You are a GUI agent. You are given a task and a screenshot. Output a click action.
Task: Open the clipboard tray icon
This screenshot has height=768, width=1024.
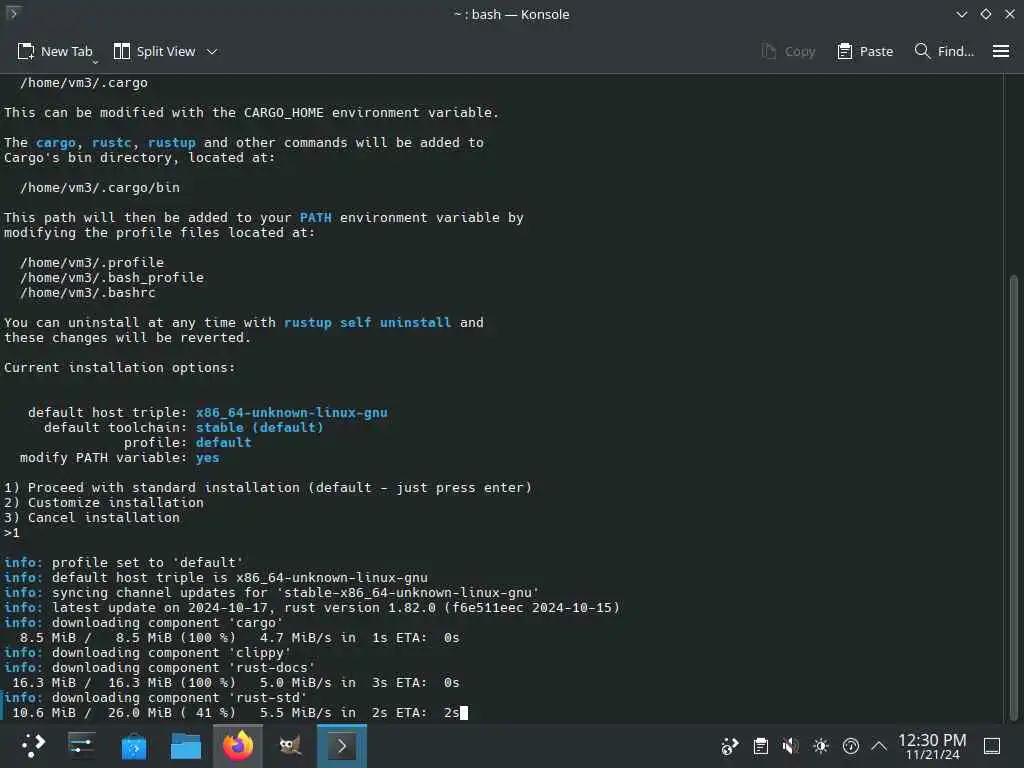click(x=760, y=746)
